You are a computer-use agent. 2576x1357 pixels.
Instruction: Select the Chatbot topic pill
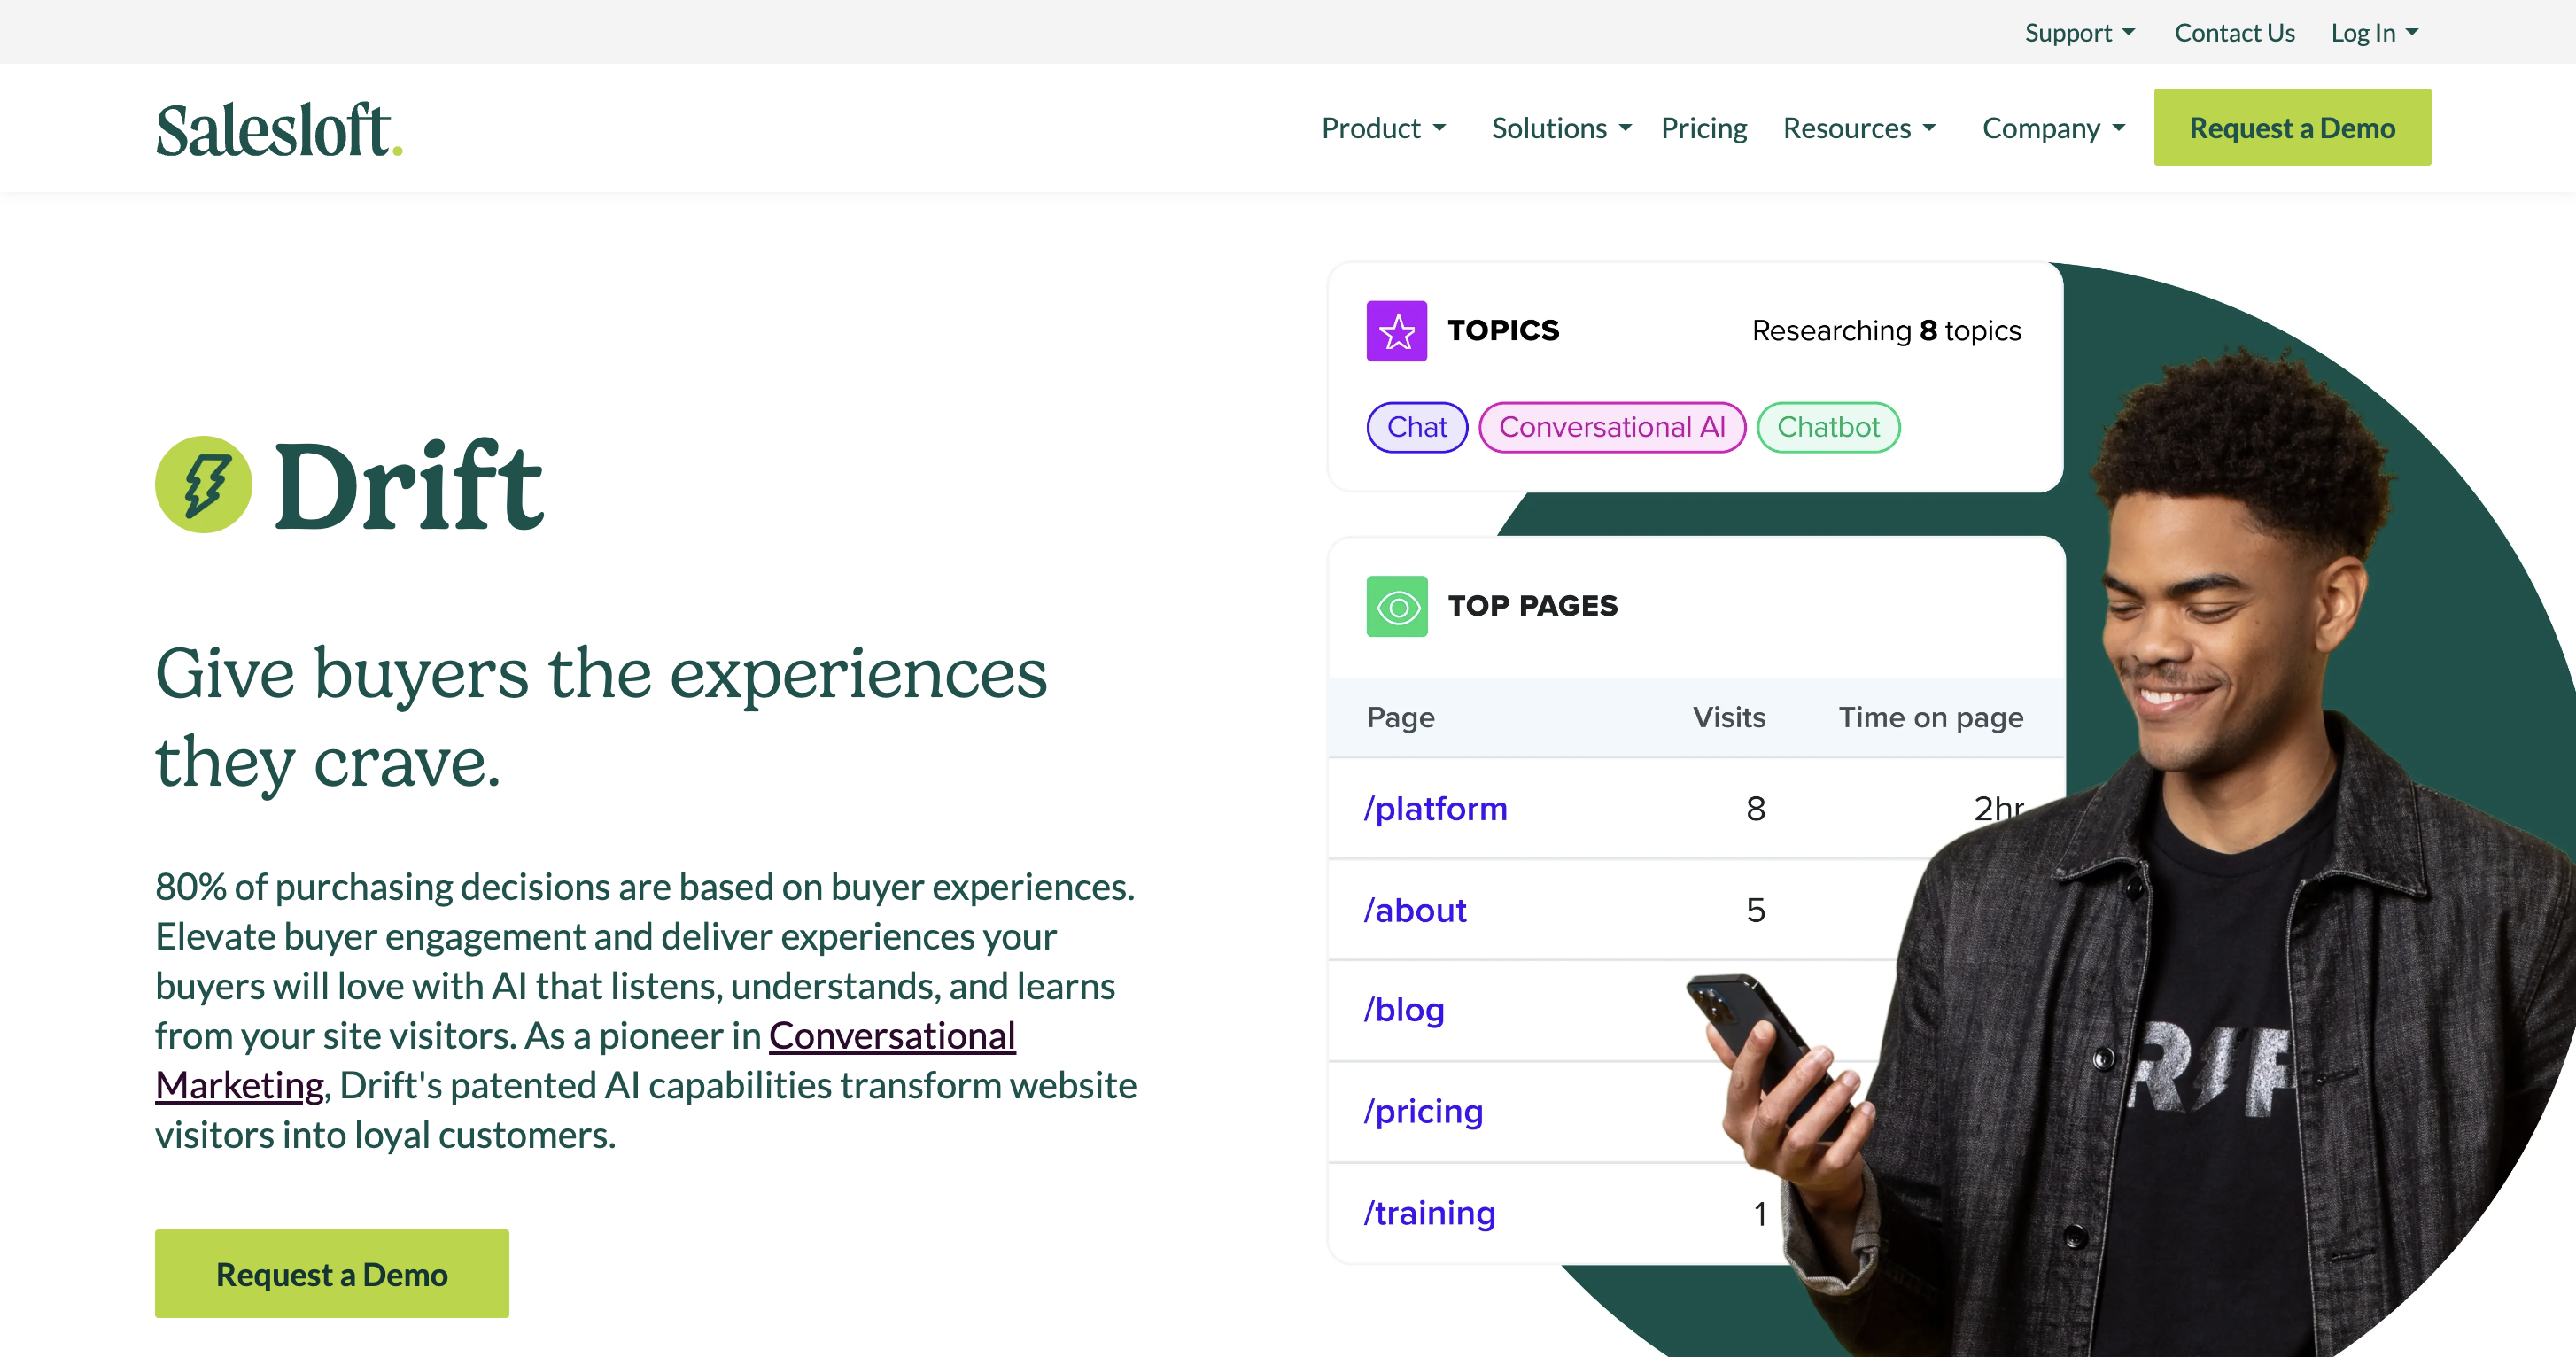[x=1828, y=427]
